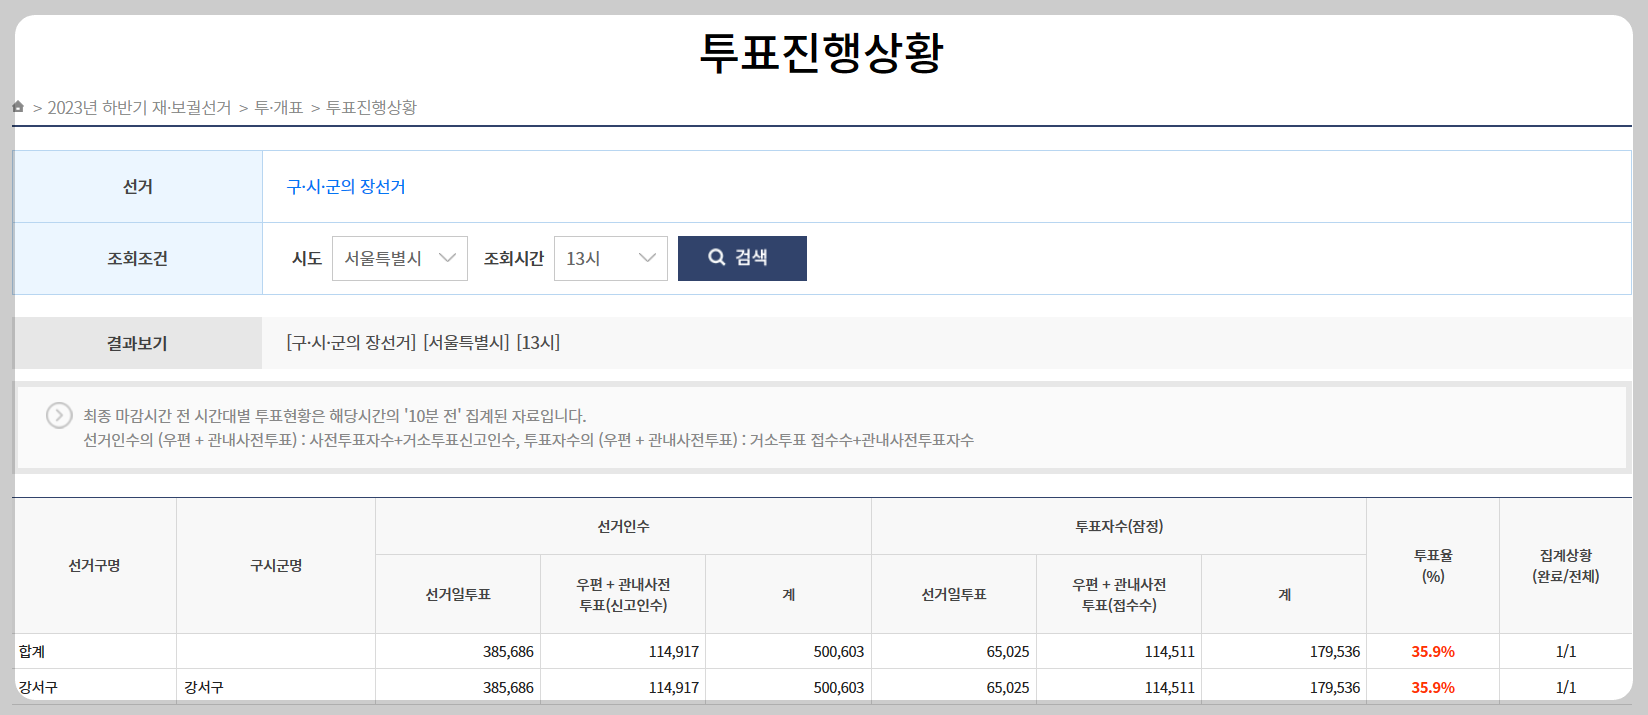This screenshot has height=715, width=1648.
Task: Click the 35.9% value in the 강서구 row
Action: pos(1433,688)
